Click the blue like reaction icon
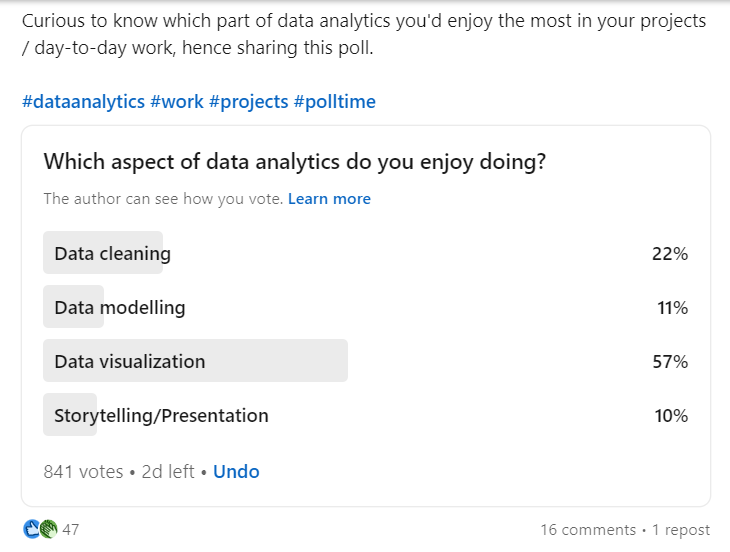 click(31, 529)
